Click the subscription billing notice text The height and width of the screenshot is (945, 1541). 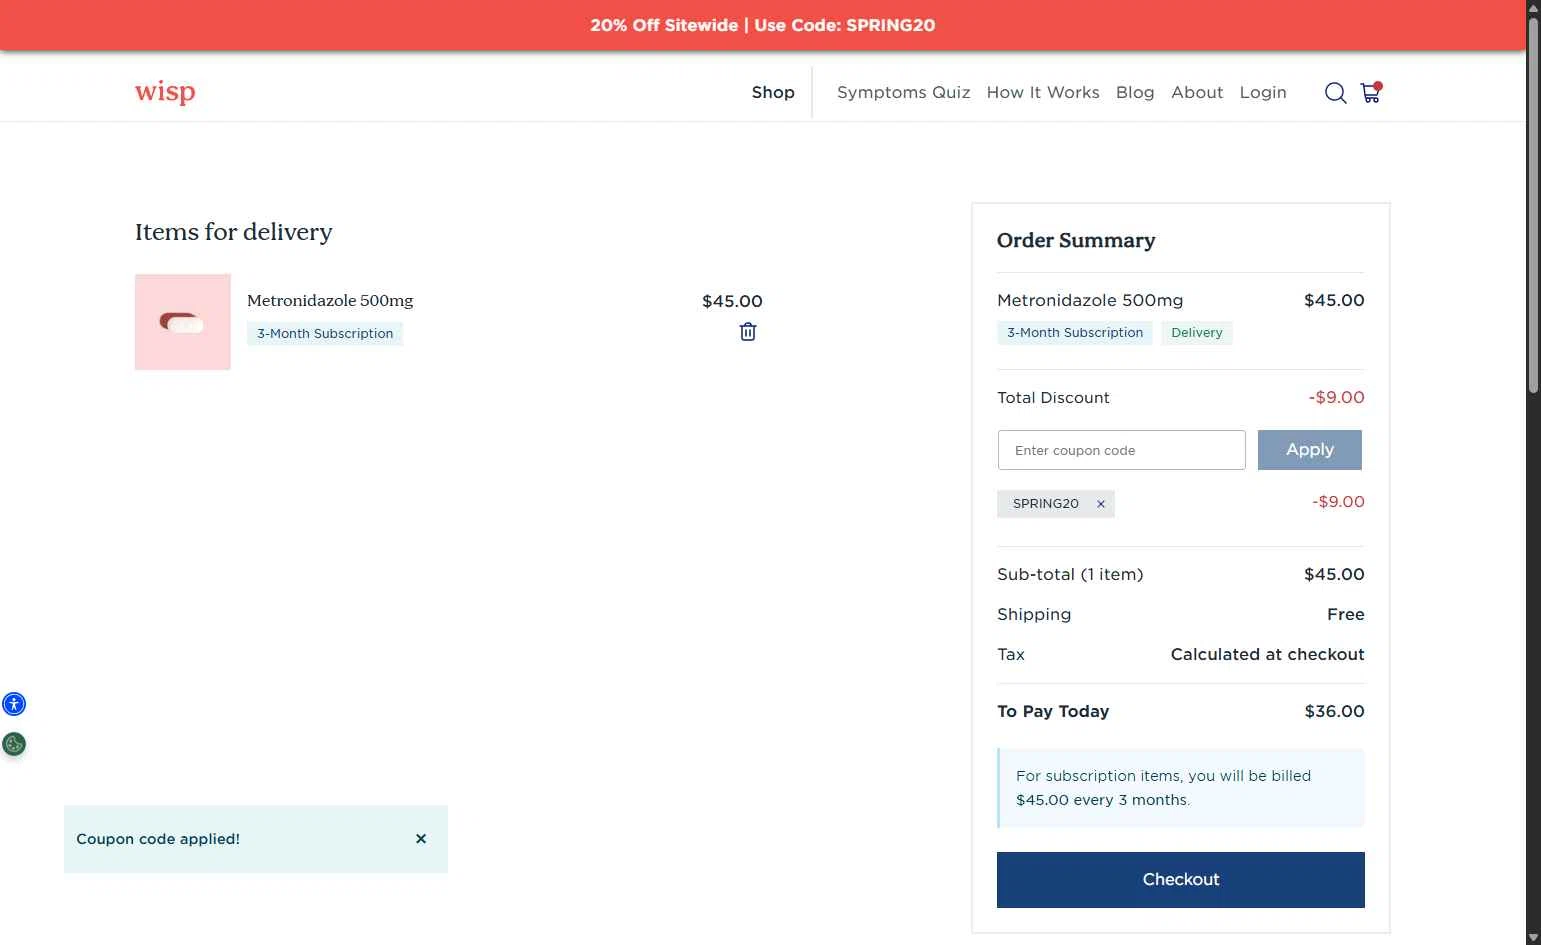click(1163, 788)
